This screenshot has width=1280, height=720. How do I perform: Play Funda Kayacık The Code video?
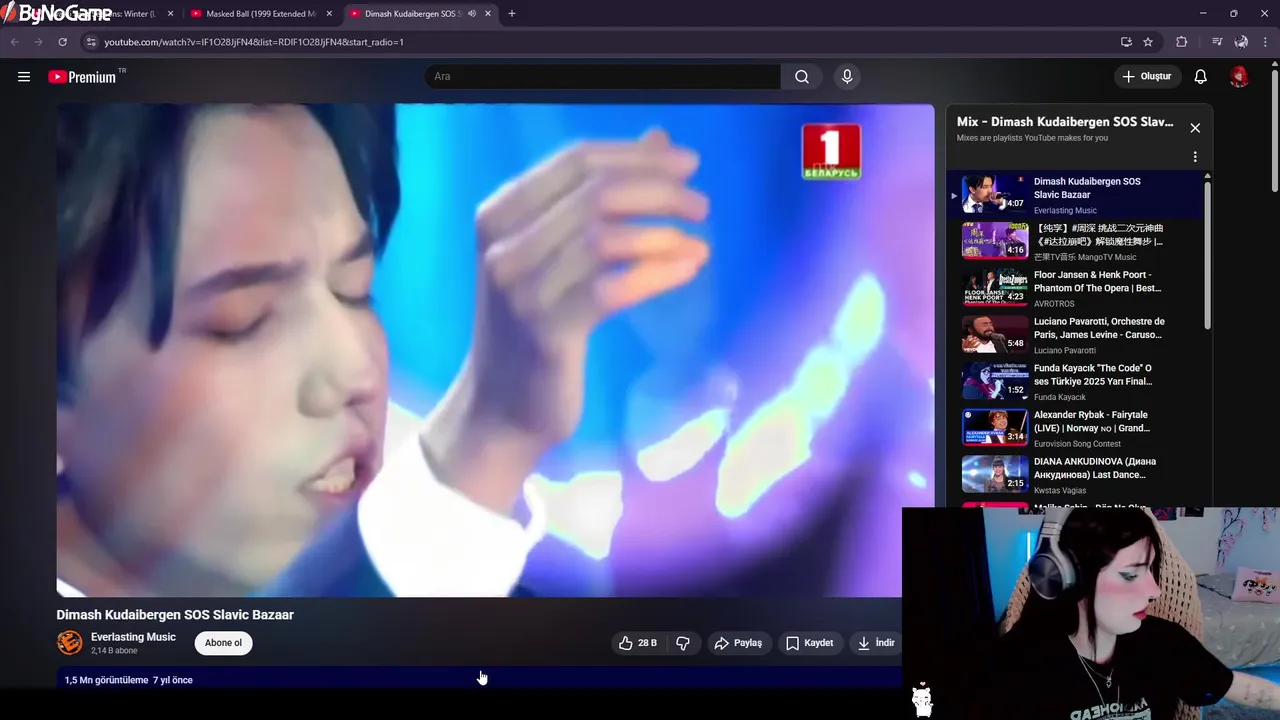point(1076,381)
